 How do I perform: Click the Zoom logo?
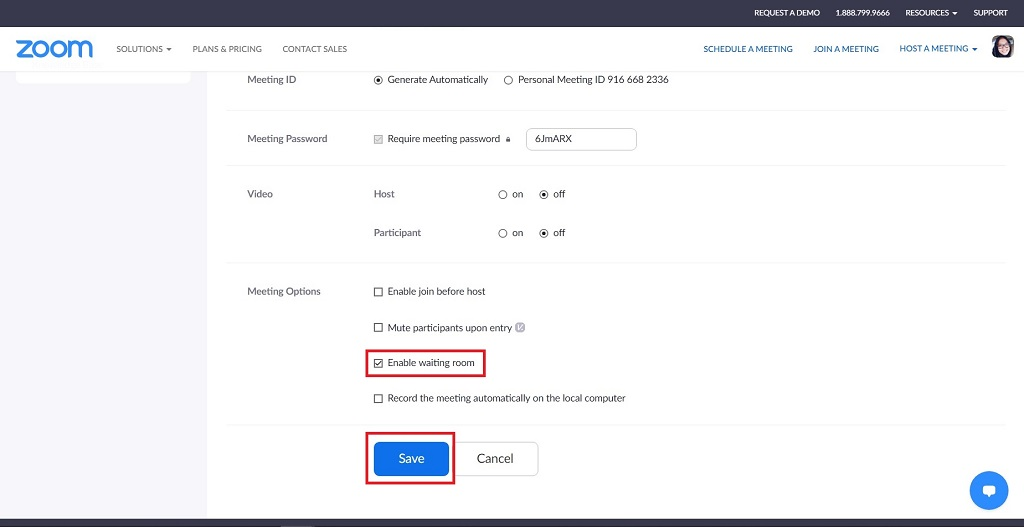[54, 49]
